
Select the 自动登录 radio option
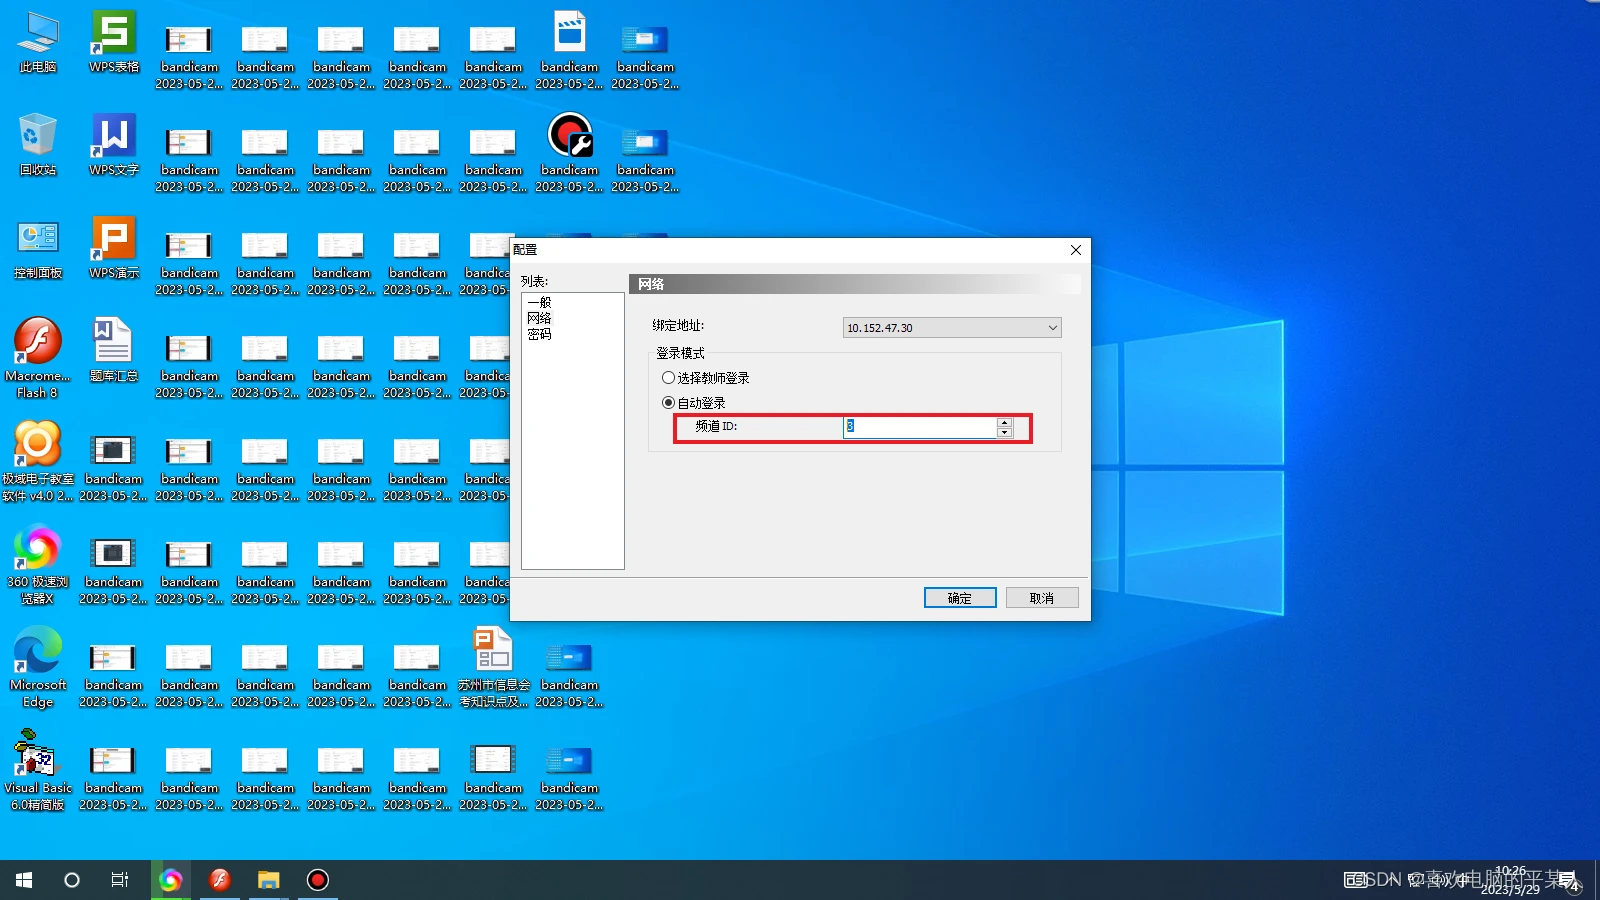click(669, 403)
